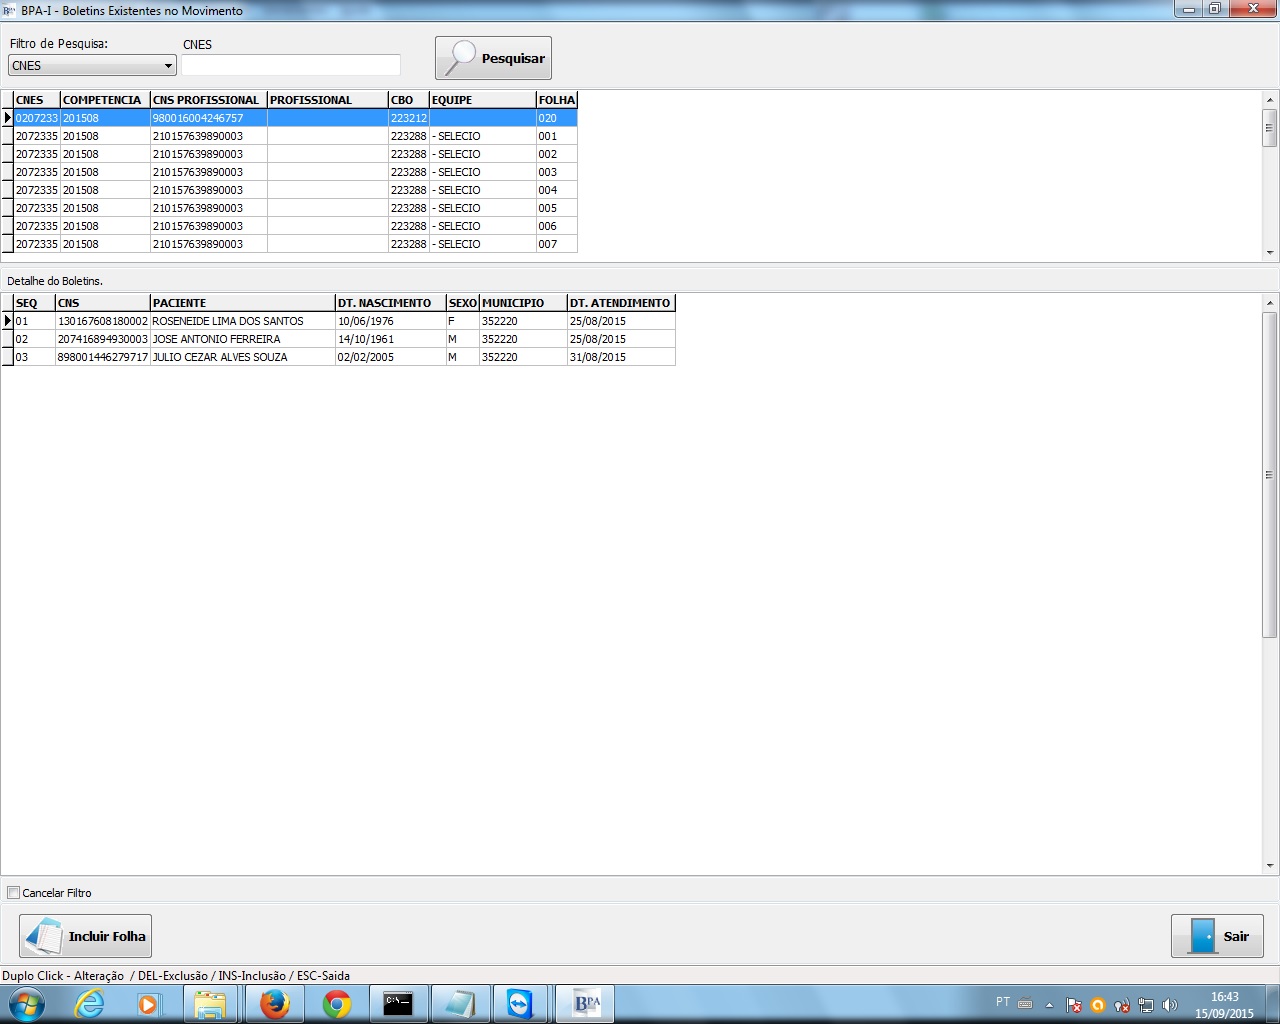The image size is (1280, 1024).
Task: Click the DT. NASCIMENTO column header
Action: (391, 303)
